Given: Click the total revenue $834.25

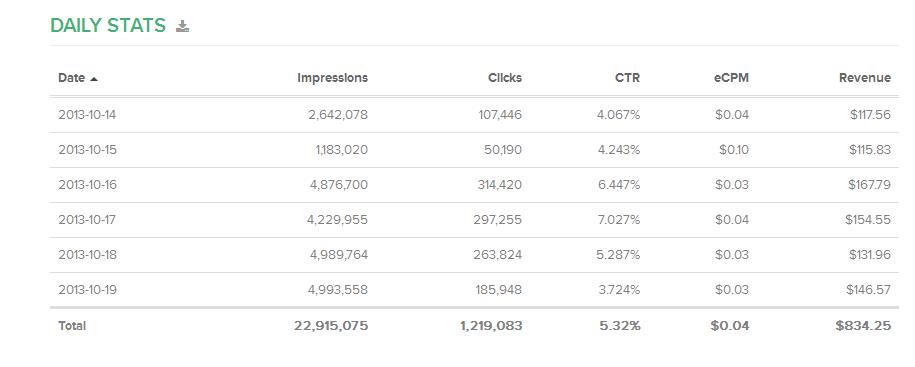Looking at the screenshot, I should click(863, 326).
